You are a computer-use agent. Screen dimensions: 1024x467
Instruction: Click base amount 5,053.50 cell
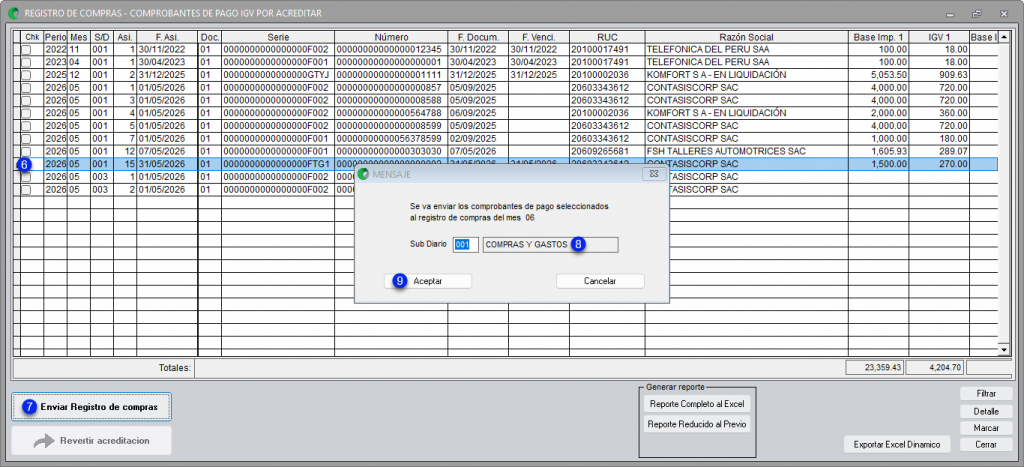point(878,75)
